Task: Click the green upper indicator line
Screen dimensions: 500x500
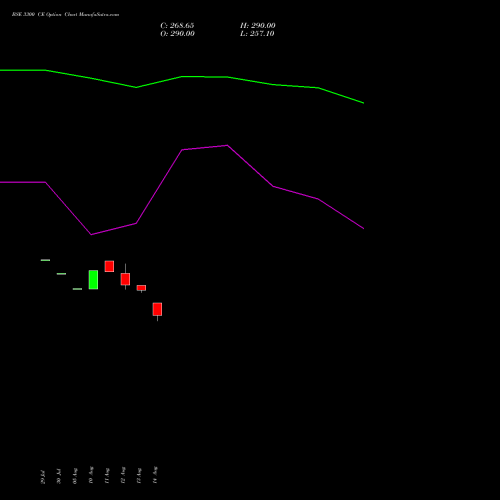Action: (x=182, y=77)
